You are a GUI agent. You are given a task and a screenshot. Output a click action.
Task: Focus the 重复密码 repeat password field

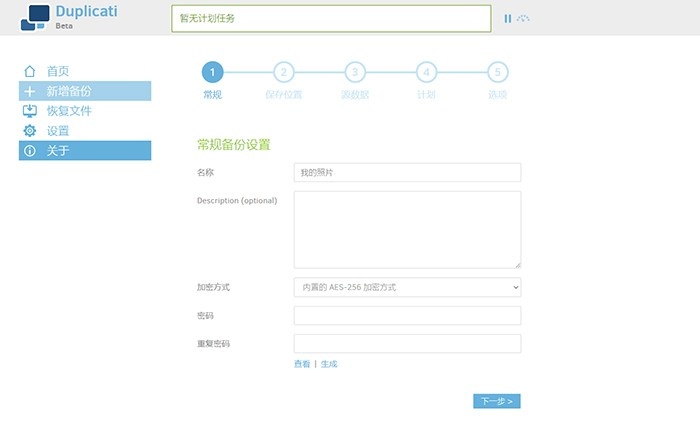[x=407, y=344]
